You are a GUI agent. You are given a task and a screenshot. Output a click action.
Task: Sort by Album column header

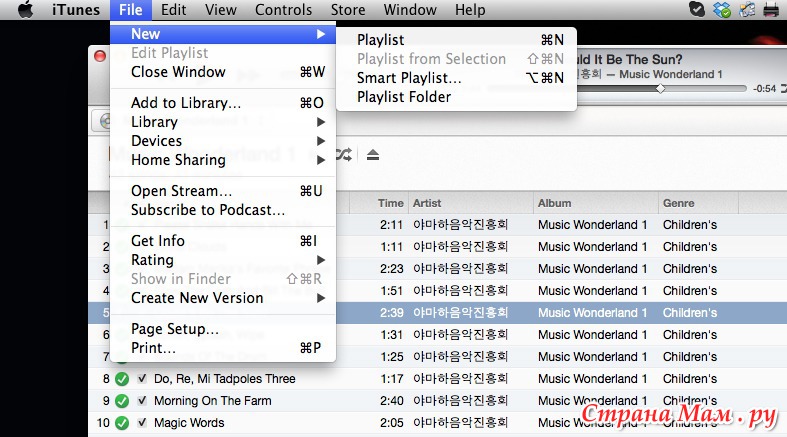[555, 203]
